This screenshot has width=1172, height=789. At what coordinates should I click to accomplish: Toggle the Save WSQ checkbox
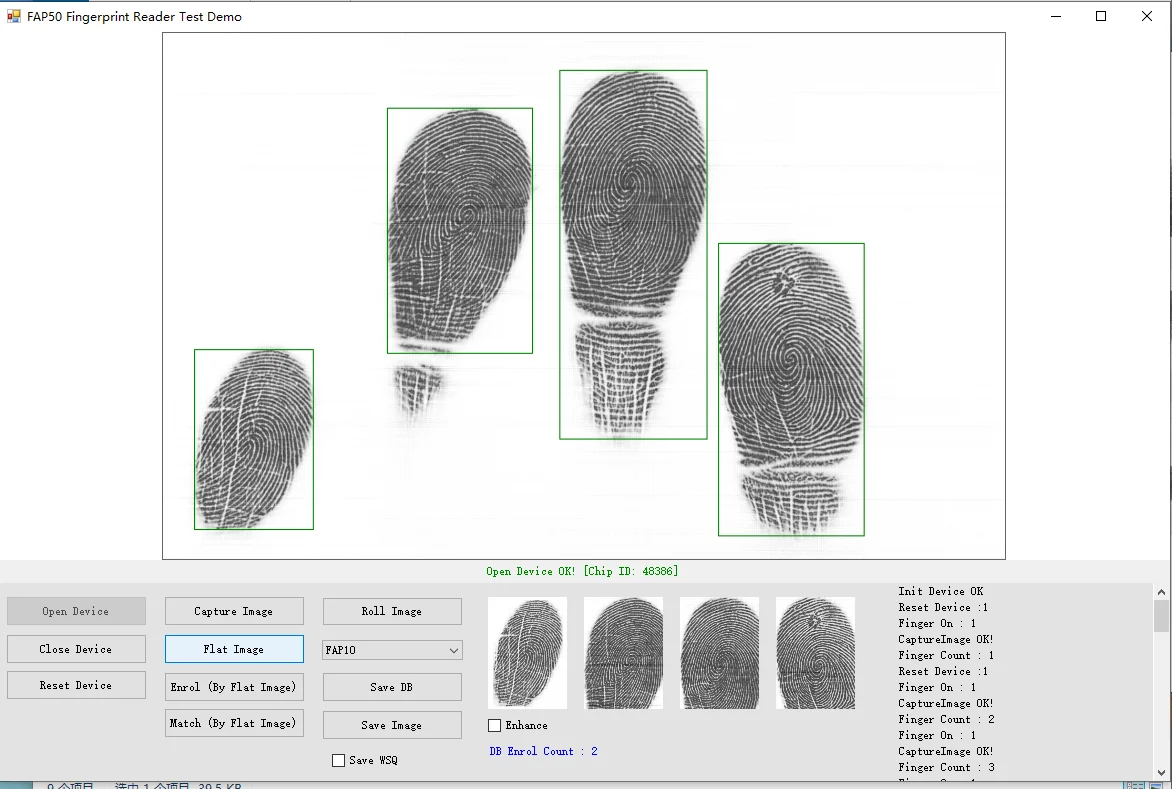(x=339, y=760)
